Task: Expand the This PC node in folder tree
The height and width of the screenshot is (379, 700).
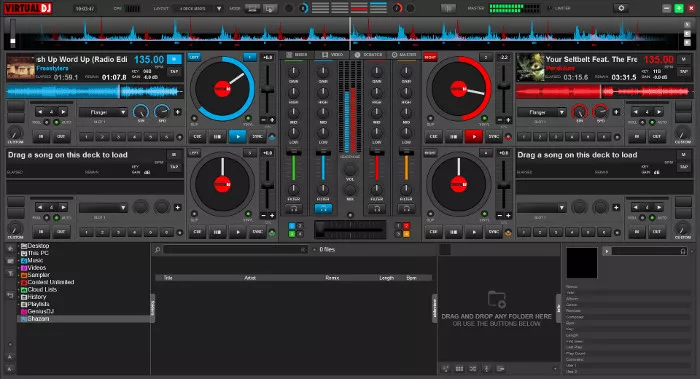Action: tap(19, 253)
